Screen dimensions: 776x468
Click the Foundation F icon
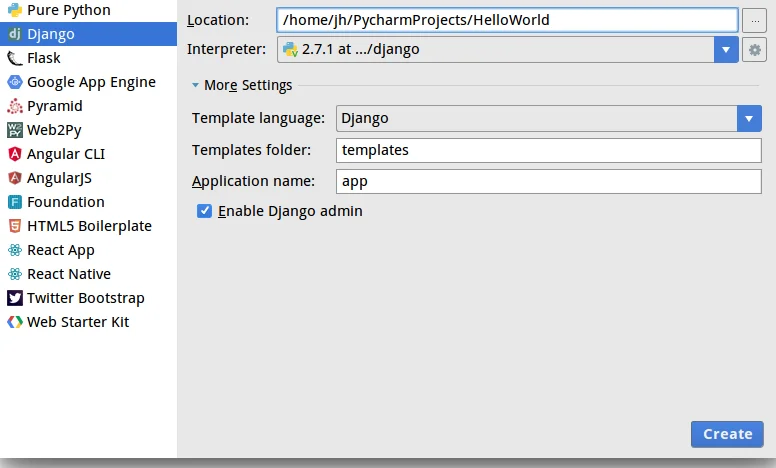15,202
